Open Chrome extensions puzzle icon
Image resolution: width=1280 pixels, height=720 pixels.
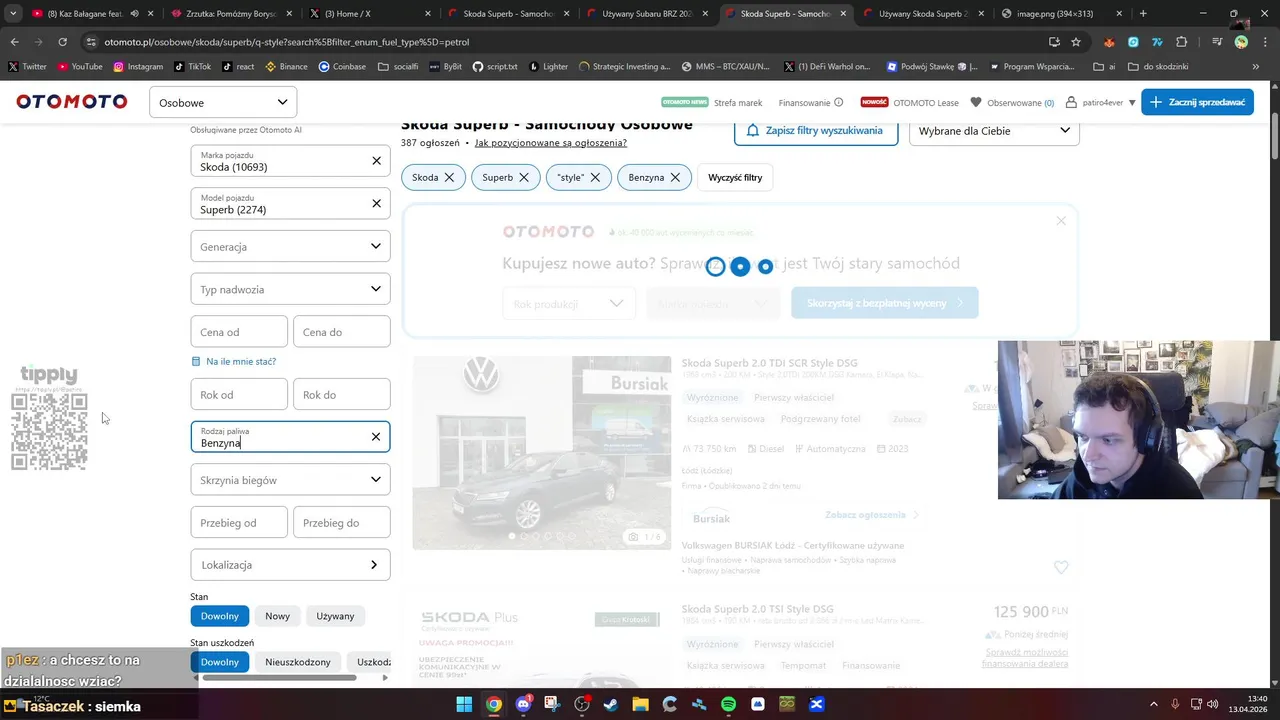click(1181, 42)
